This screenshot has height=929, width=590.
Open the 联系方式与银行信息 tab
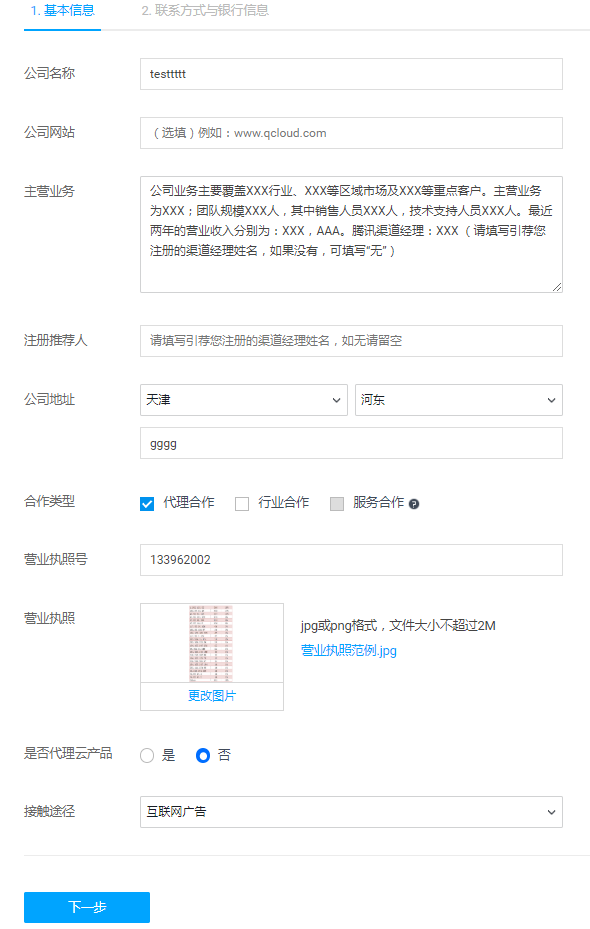tap(205, 11)
